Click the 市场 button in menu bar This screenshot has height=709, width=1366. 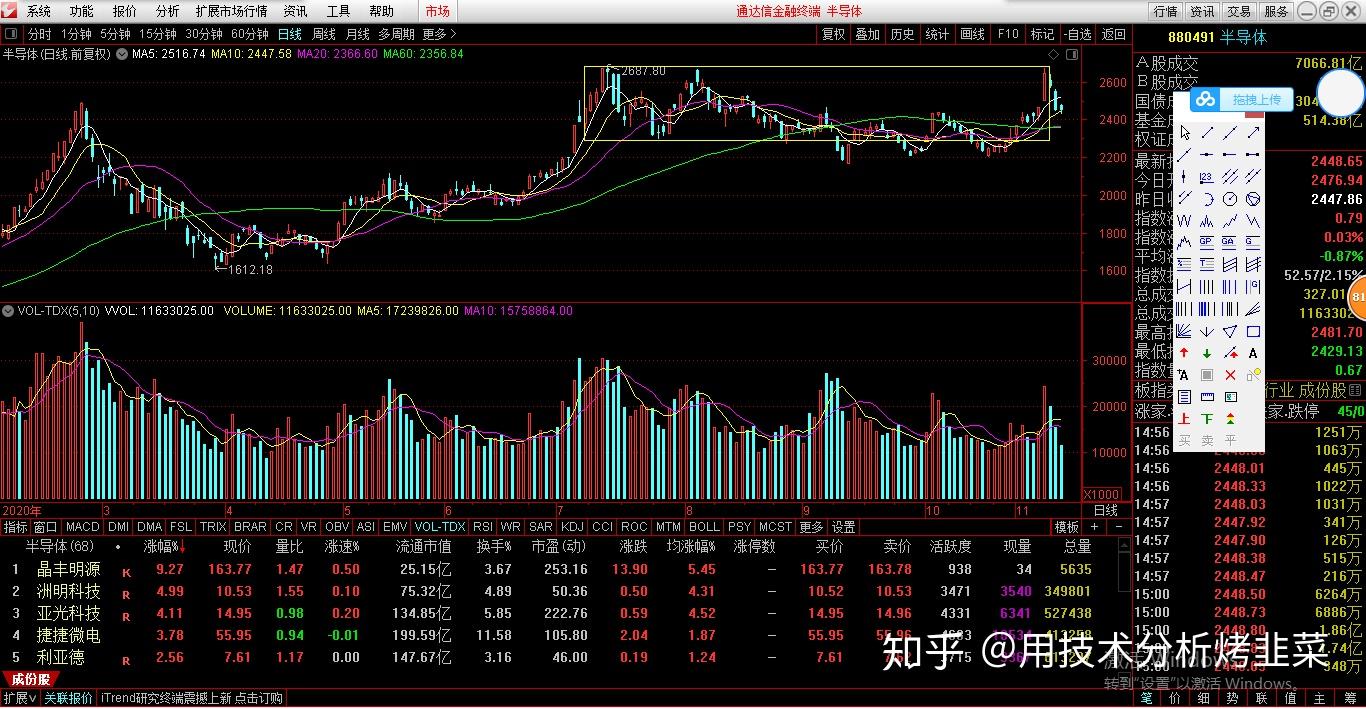click(x=437, y=12)
